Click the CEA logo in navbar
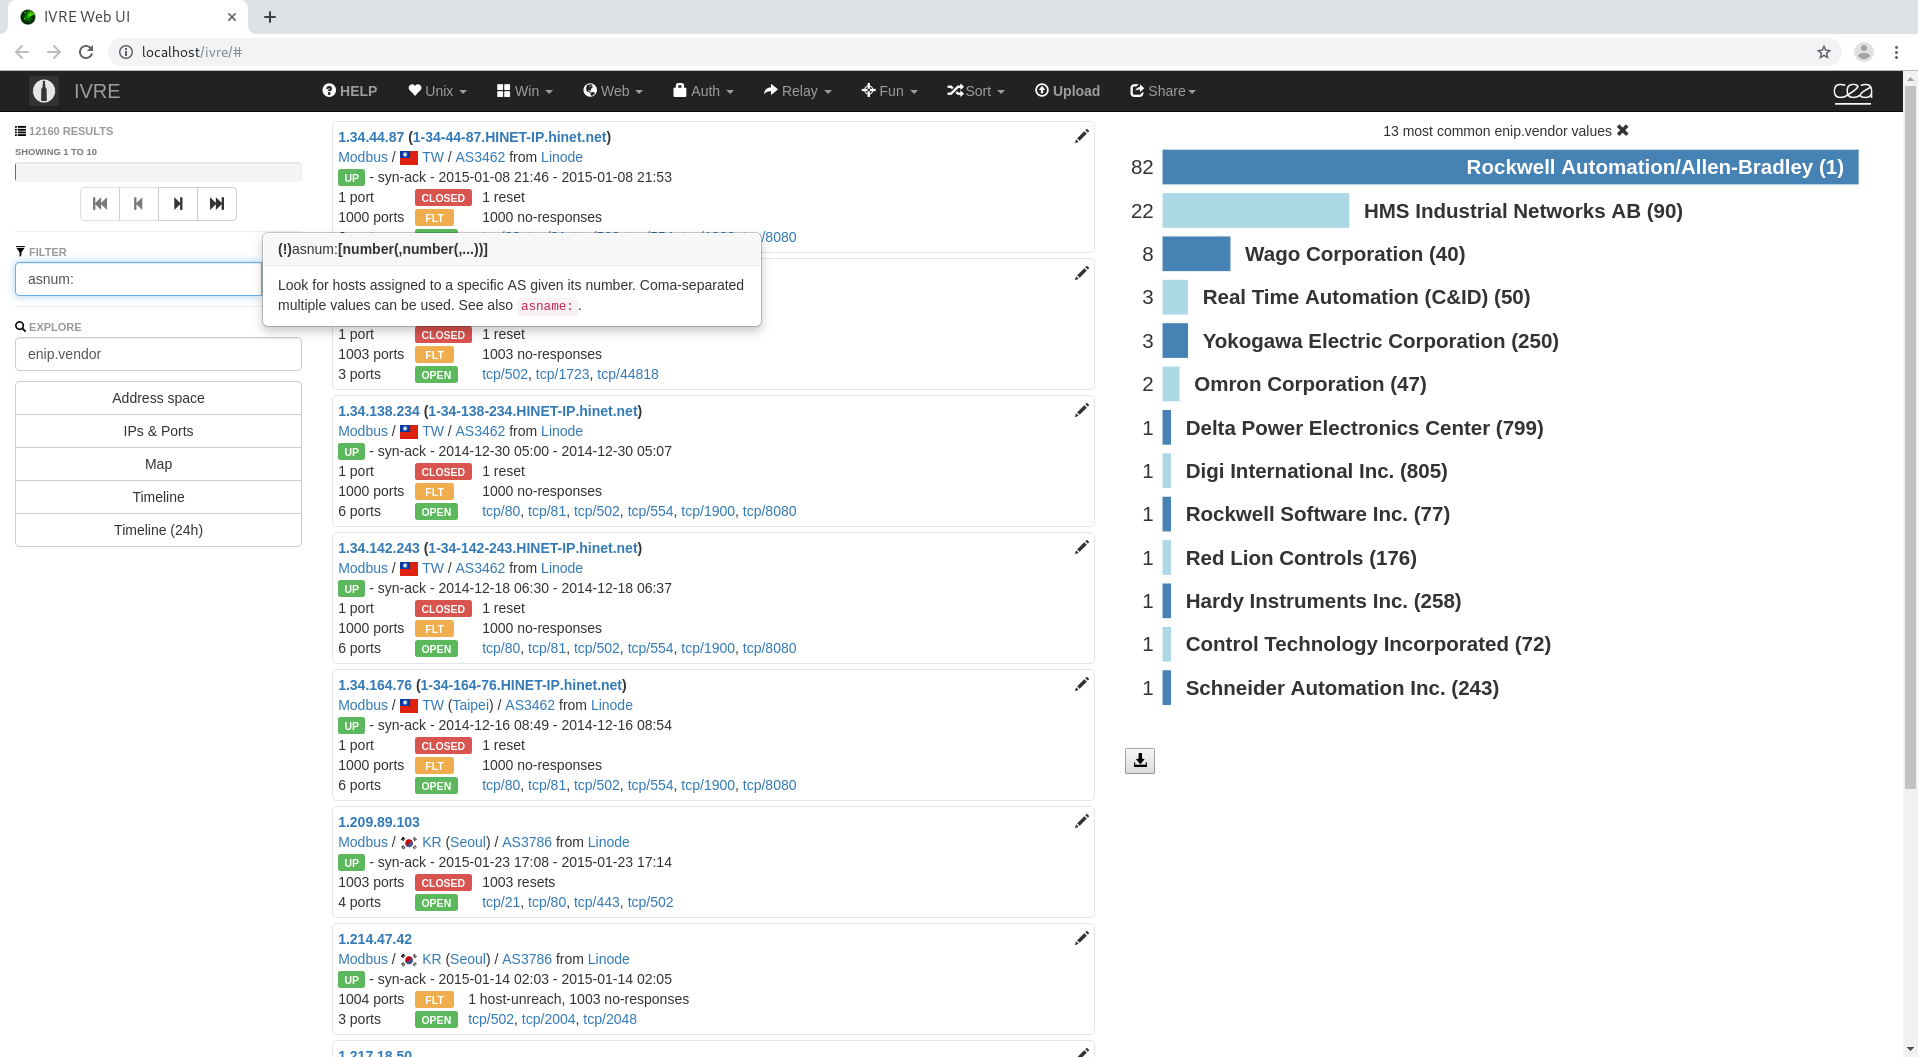Image resolution: width=1918 pixels, height=1057 pixels. click(1852, 92)
